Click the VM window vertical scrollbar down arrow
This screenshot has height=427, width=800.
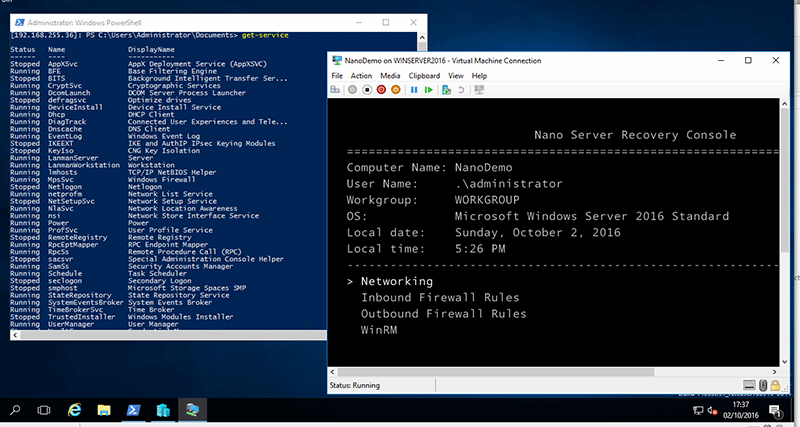[785, 361]
